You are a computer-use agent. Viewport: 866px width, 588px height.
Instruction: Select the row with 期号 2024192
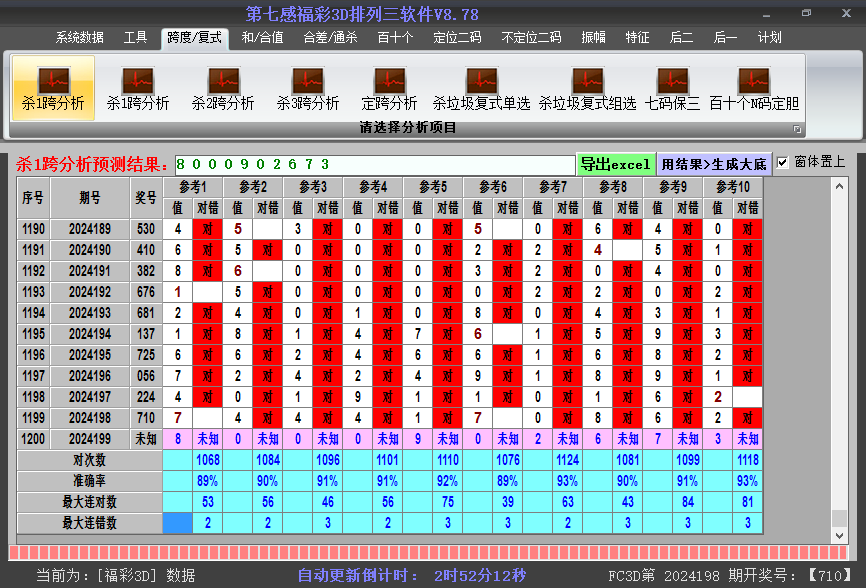(389, 292)
